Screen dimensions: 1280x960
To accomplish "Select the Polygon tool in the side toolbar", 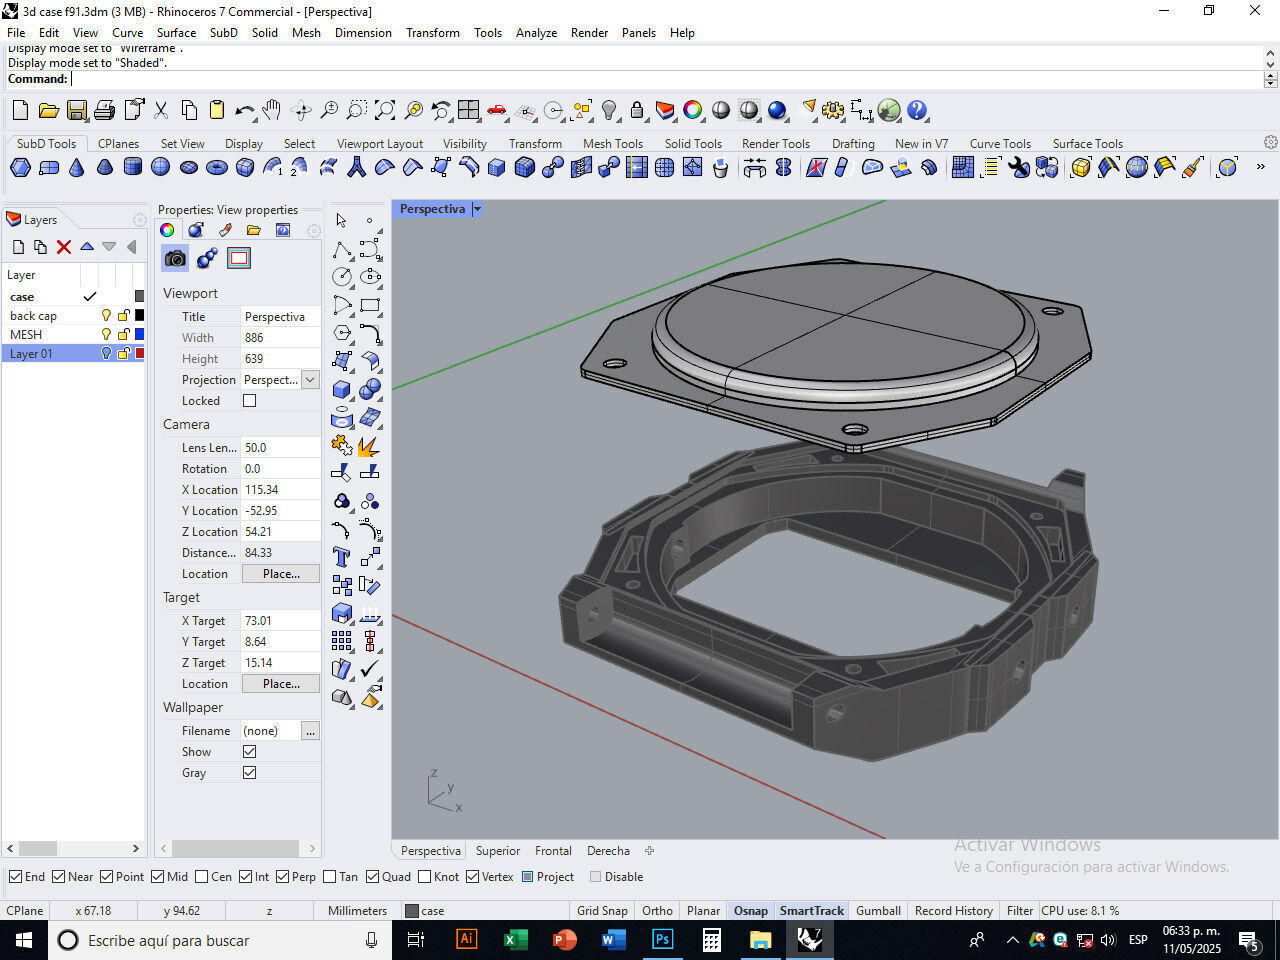I will (342, 333).
